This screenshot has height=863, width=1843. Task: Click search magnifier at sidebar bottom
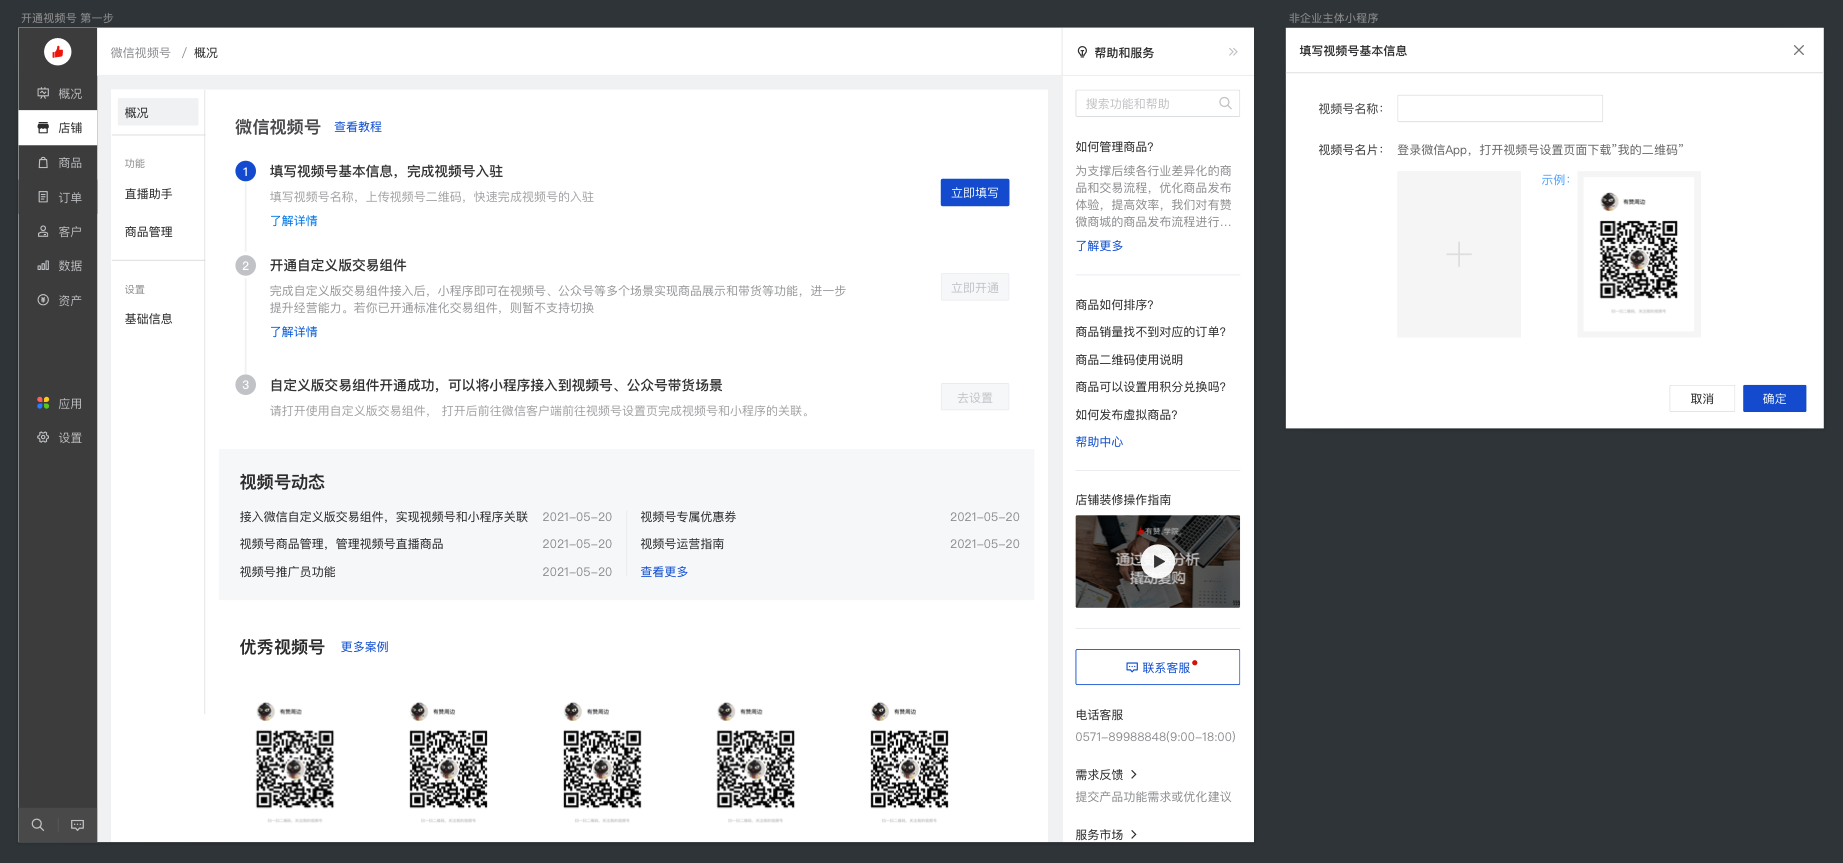click(38, 825)
